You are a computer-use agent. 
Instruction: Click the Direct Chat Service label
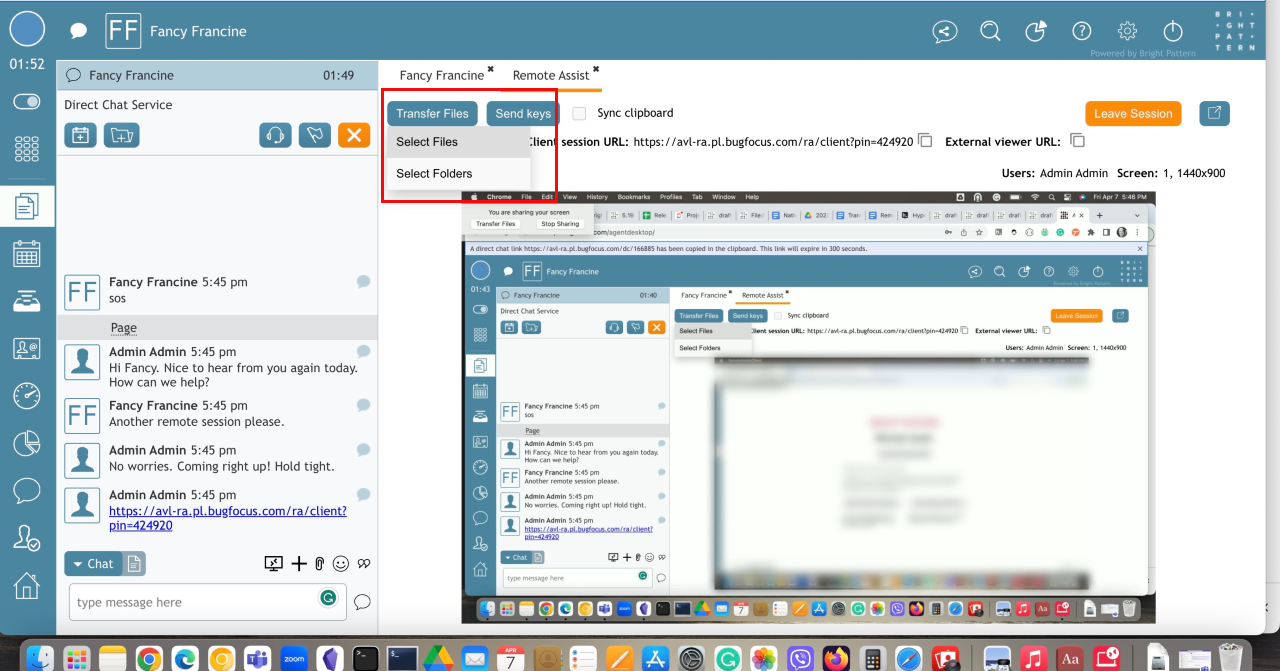tap(118, 105)
